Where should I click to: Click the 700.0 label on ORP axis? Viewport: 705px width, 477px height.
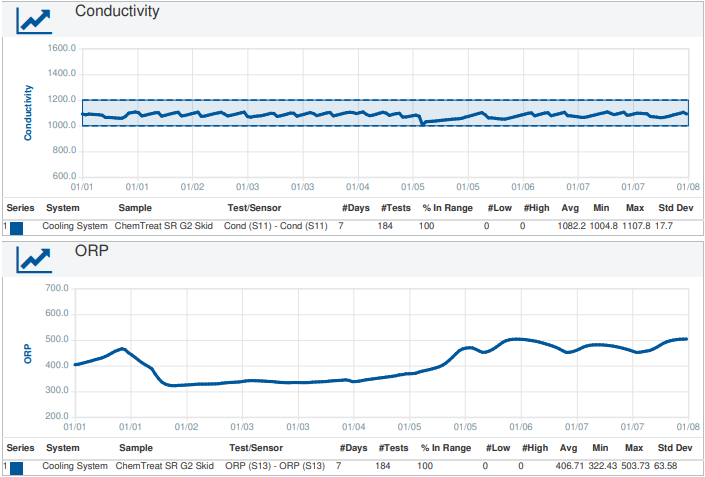click(x=62, y=288)
